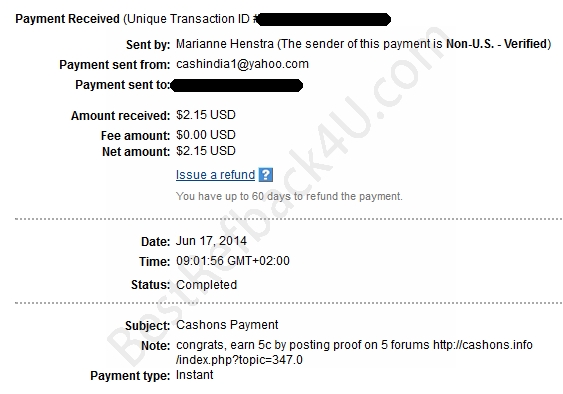Viewport: 563px width, 394px height.
Task: Select the Non-U.S. - Verified status text
Action: point(497,44)
